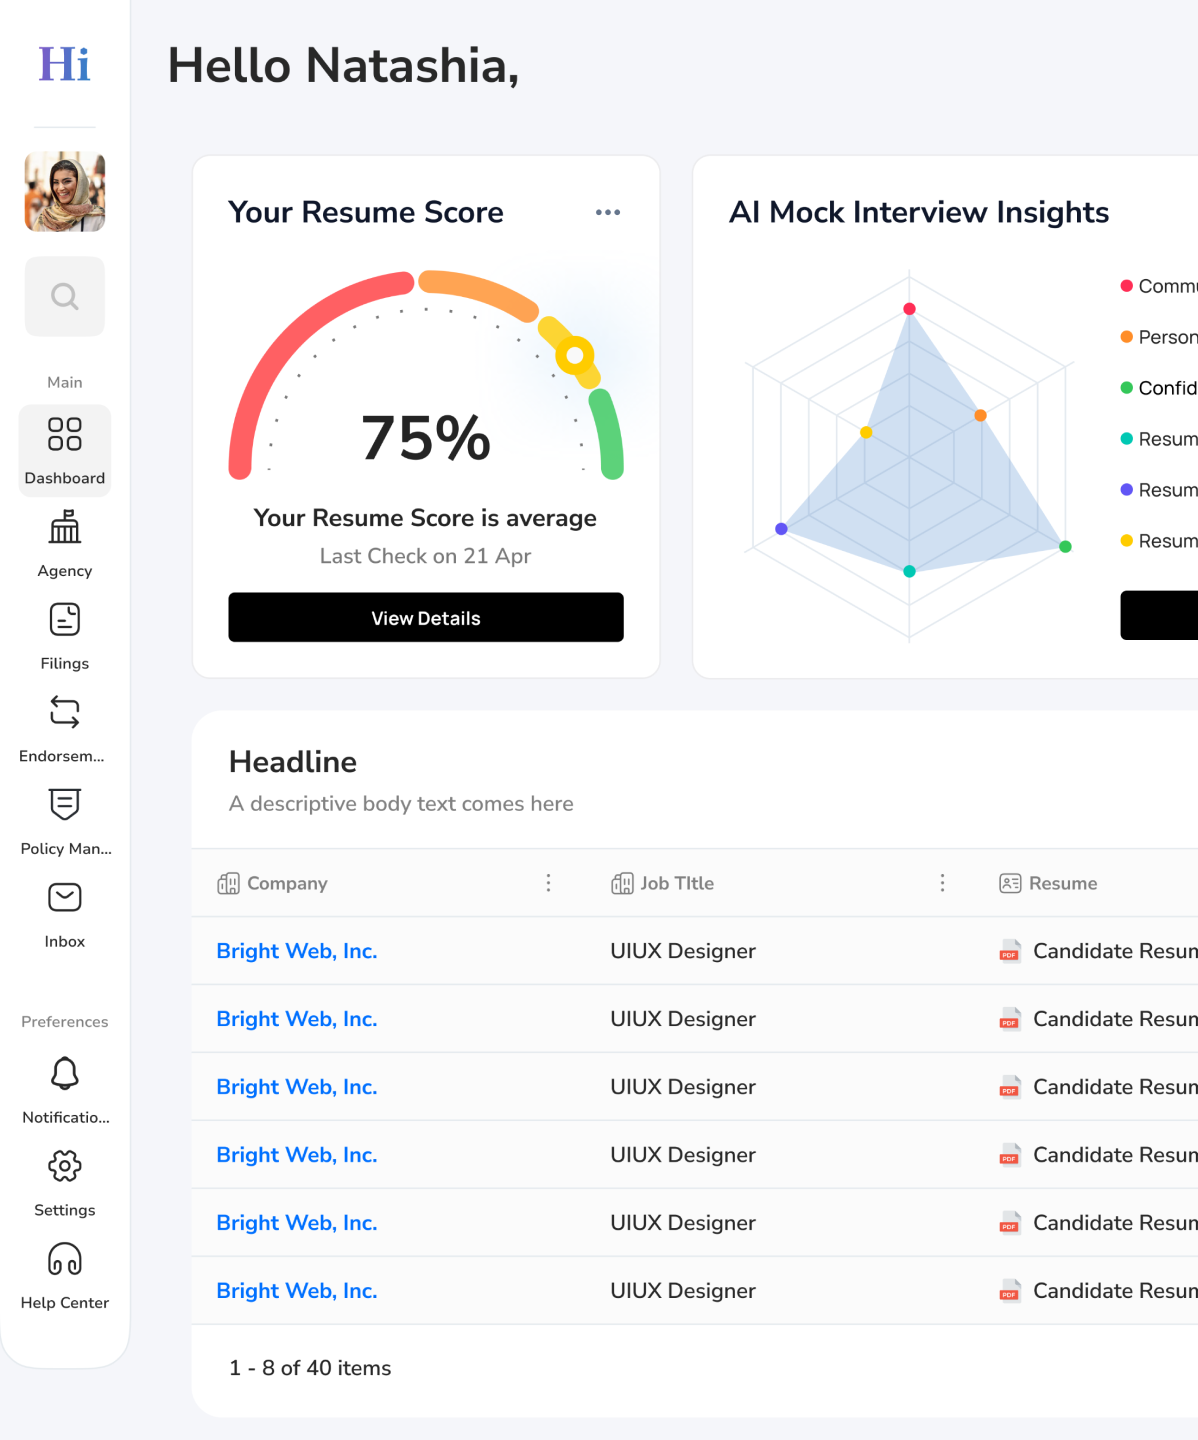The width and height of the screenshot is (1198, 1440).
Task: Open the Help Center headphones icon
Action: 64,1259
